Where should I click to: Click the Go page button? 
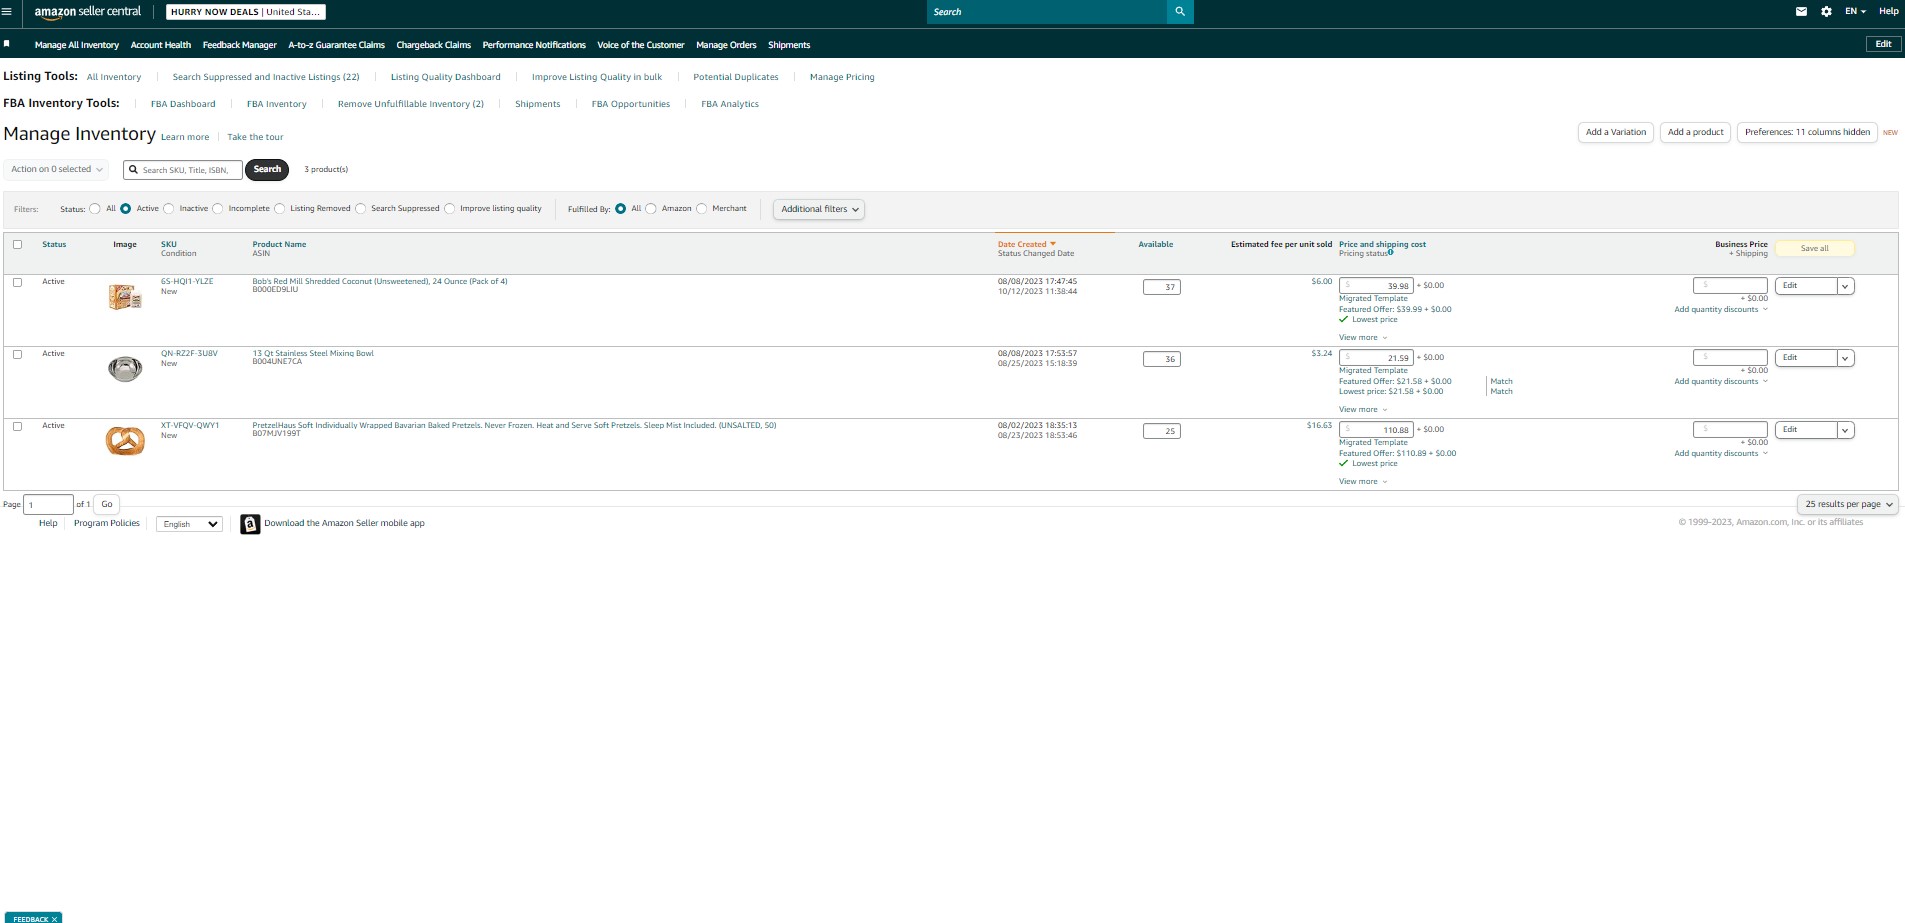(x=107, y=504)
